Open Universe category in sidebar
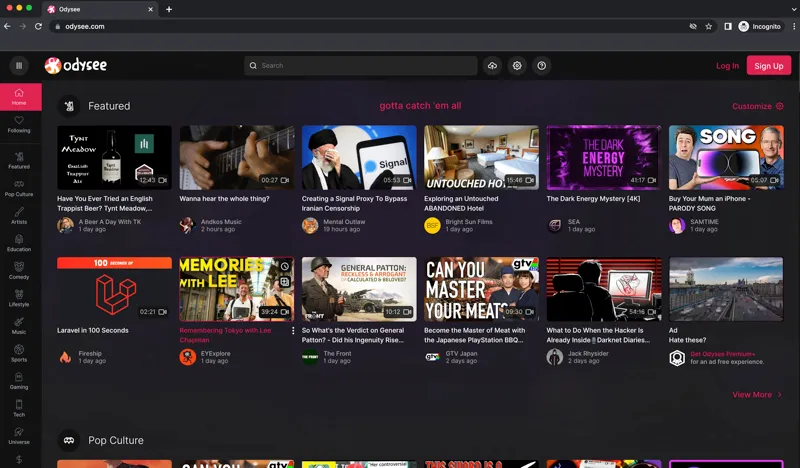This screenshot has height=468, width=800. (20, 436)
